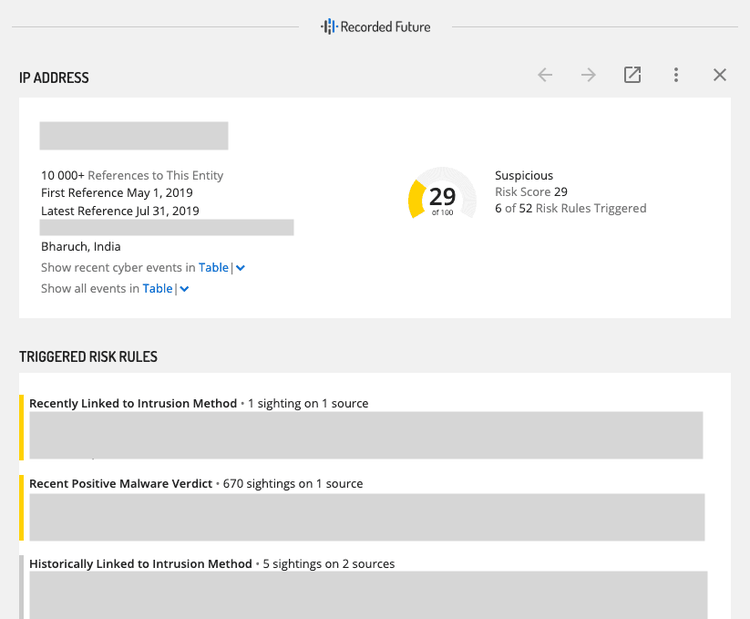Click the 6 of 52 Risk Rules Triggered text
The image size is (750, 619).
pos(570,209)
